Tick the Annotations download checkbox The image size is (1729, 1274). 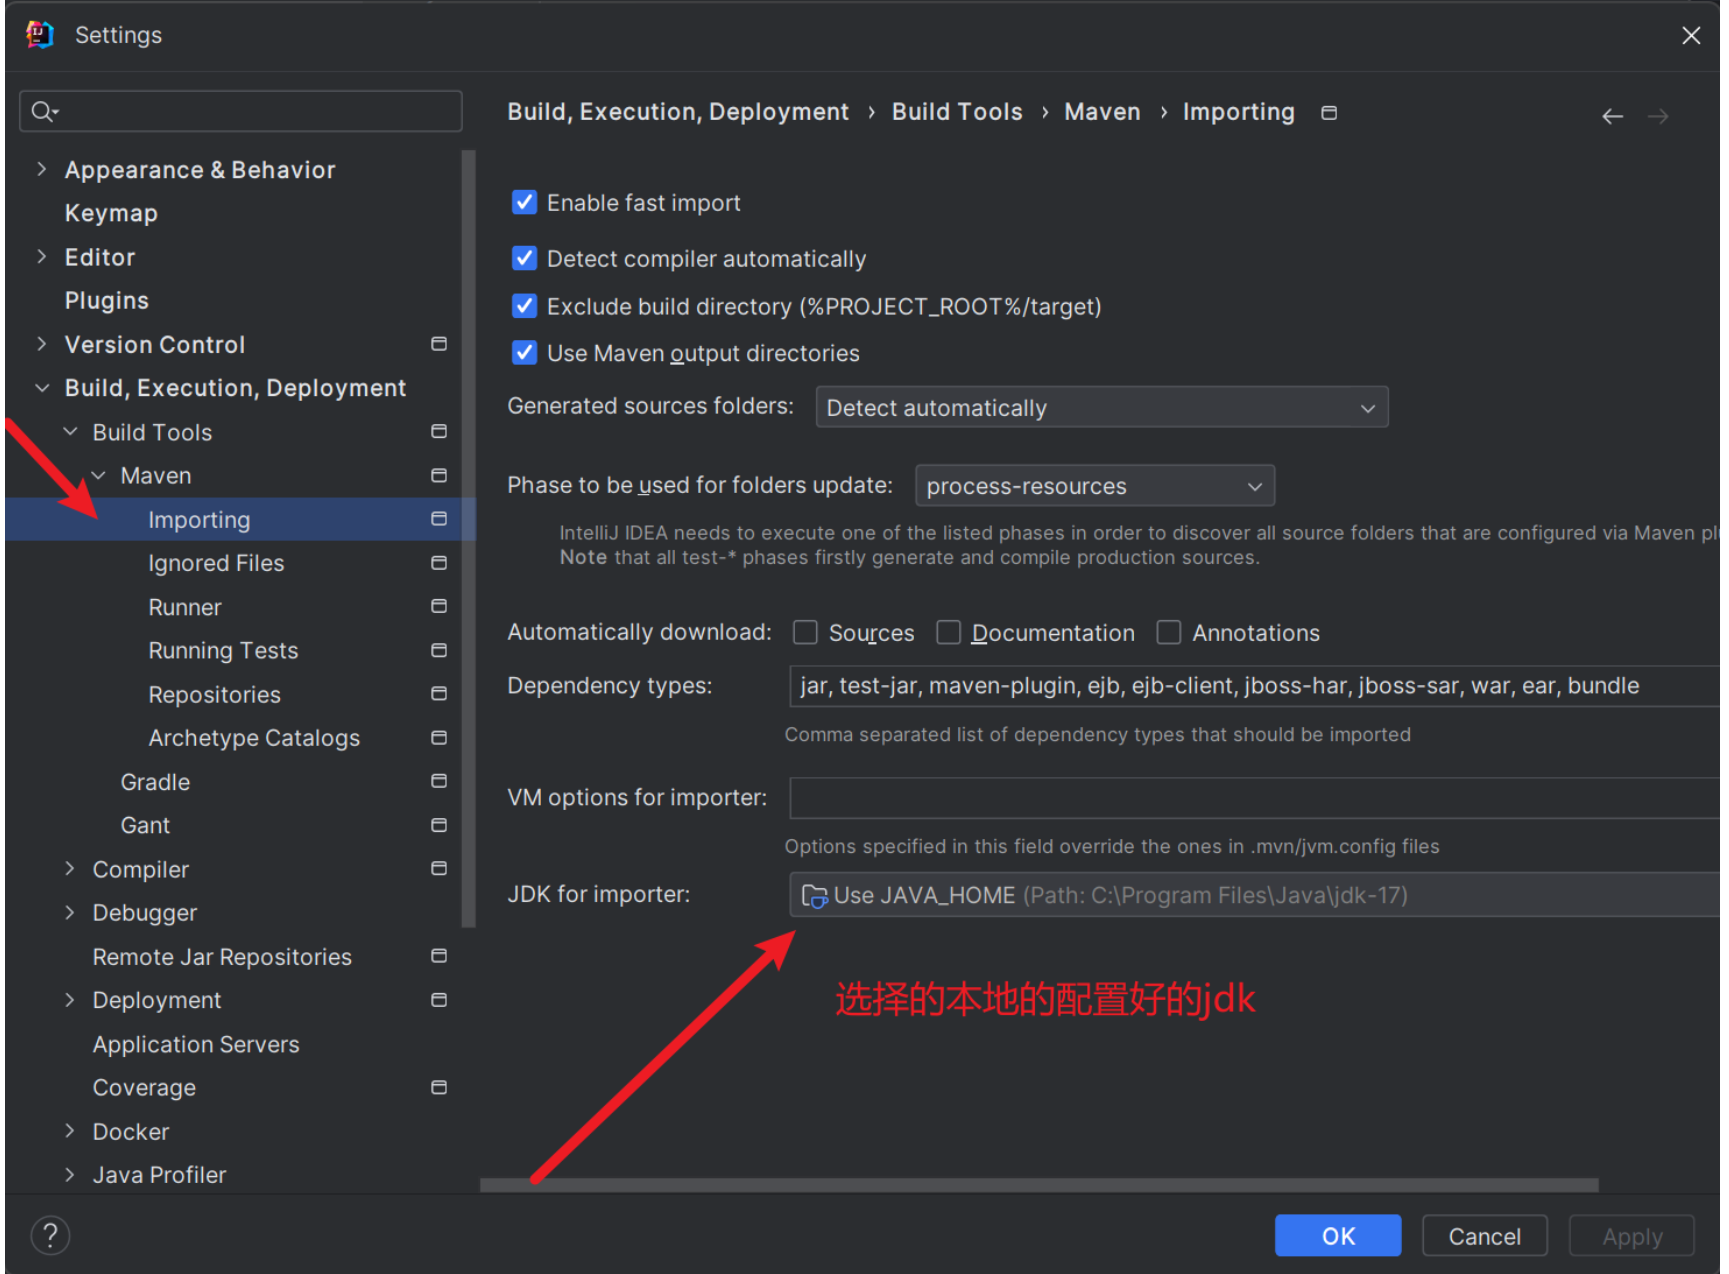tap(1168, 632)
